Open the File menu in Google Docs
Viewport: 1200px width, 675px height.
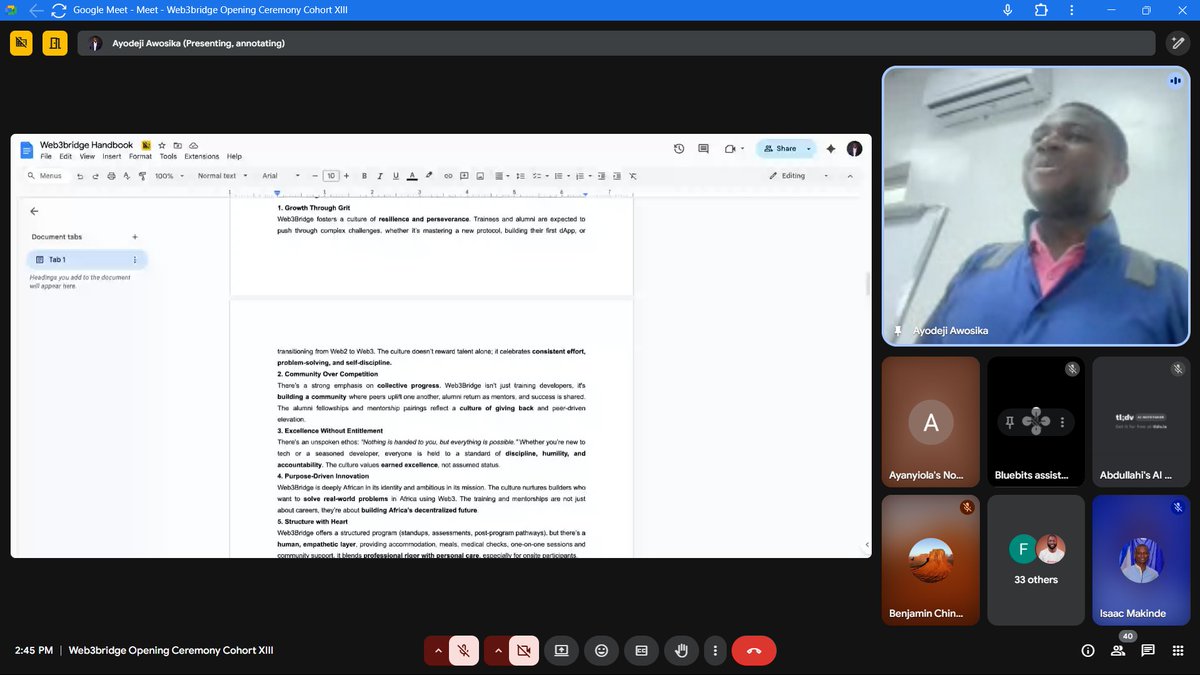point(46,156)
